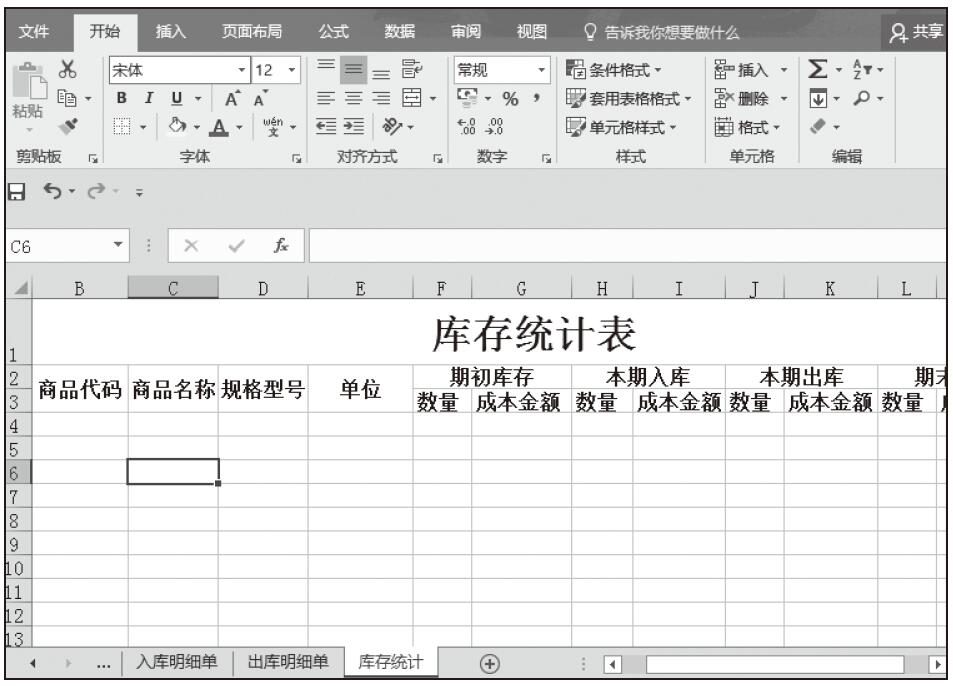Image resolution: width=953 pixels, height=686 pixels.
Task: Toggle Bold formatting
Action: pyautogui.click(x=122, y=98)
